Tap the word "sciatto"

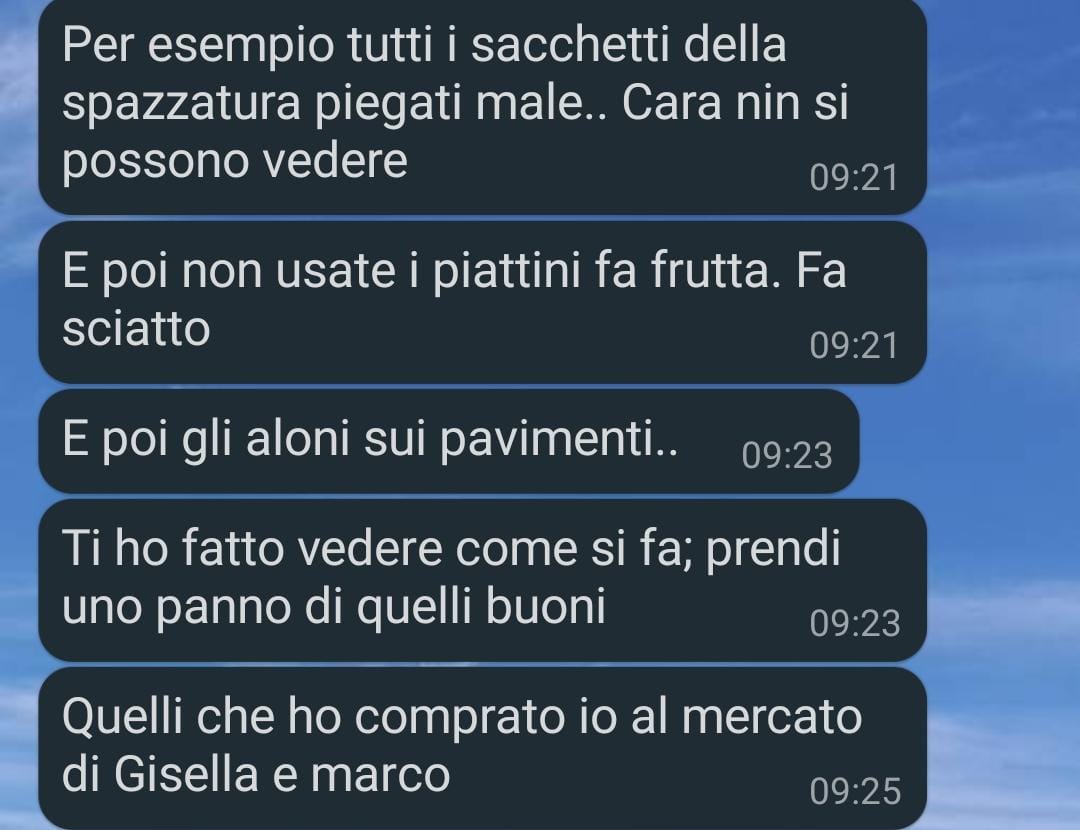136,328
